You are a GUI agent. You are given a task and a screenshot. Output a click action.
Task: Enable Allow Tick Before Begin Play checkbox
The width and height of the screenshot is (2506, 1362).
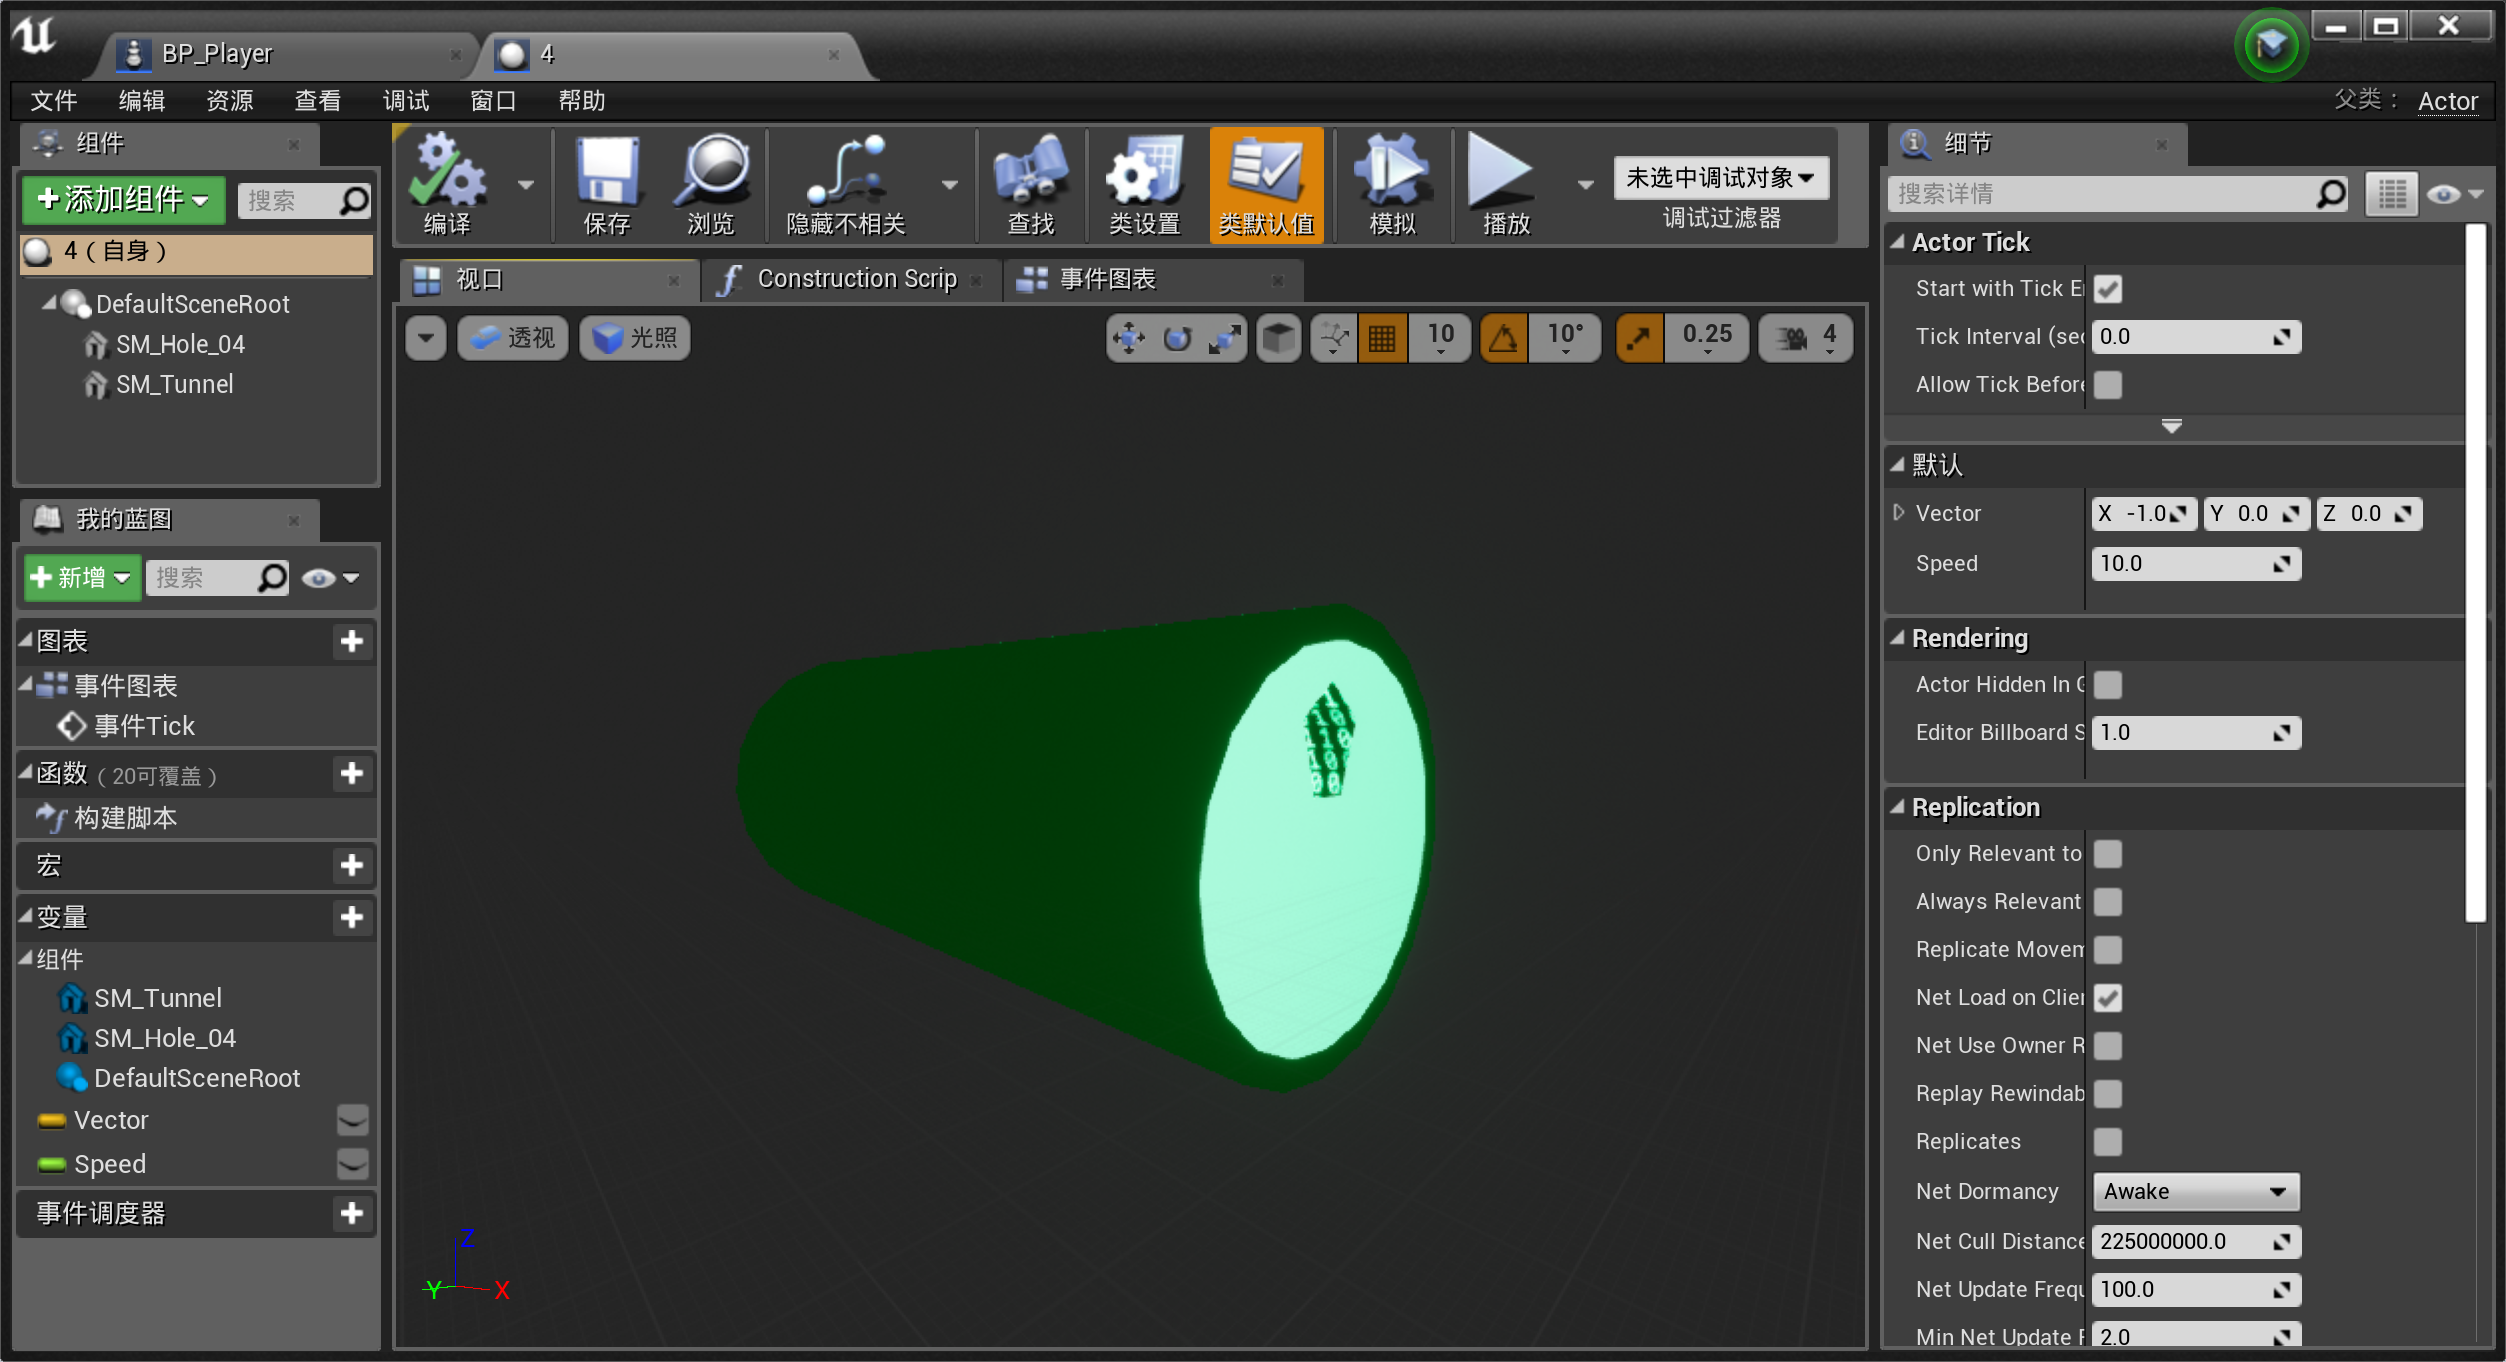pyautogui.click(x=2107, y=385)
